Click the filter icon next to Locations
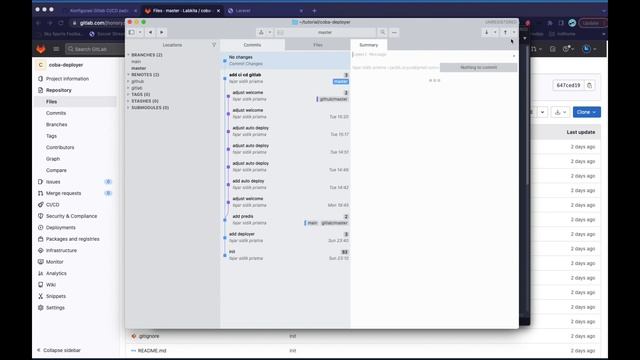 coord(214,45)
